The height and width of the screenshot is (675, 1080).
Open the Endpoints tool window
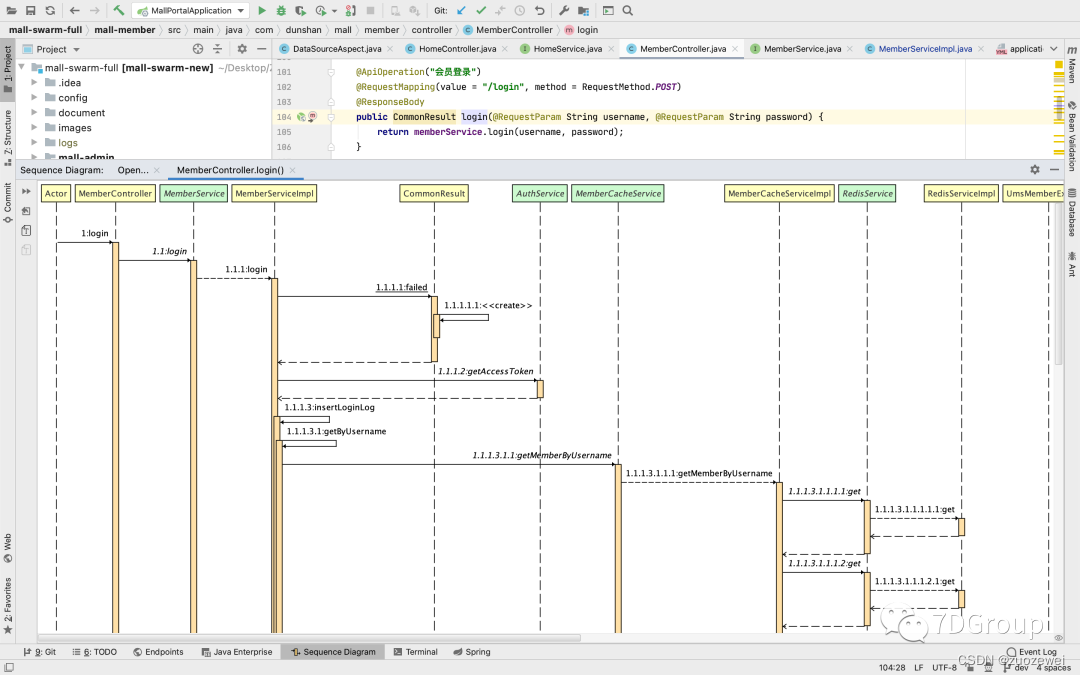click(x=158, y=652)
